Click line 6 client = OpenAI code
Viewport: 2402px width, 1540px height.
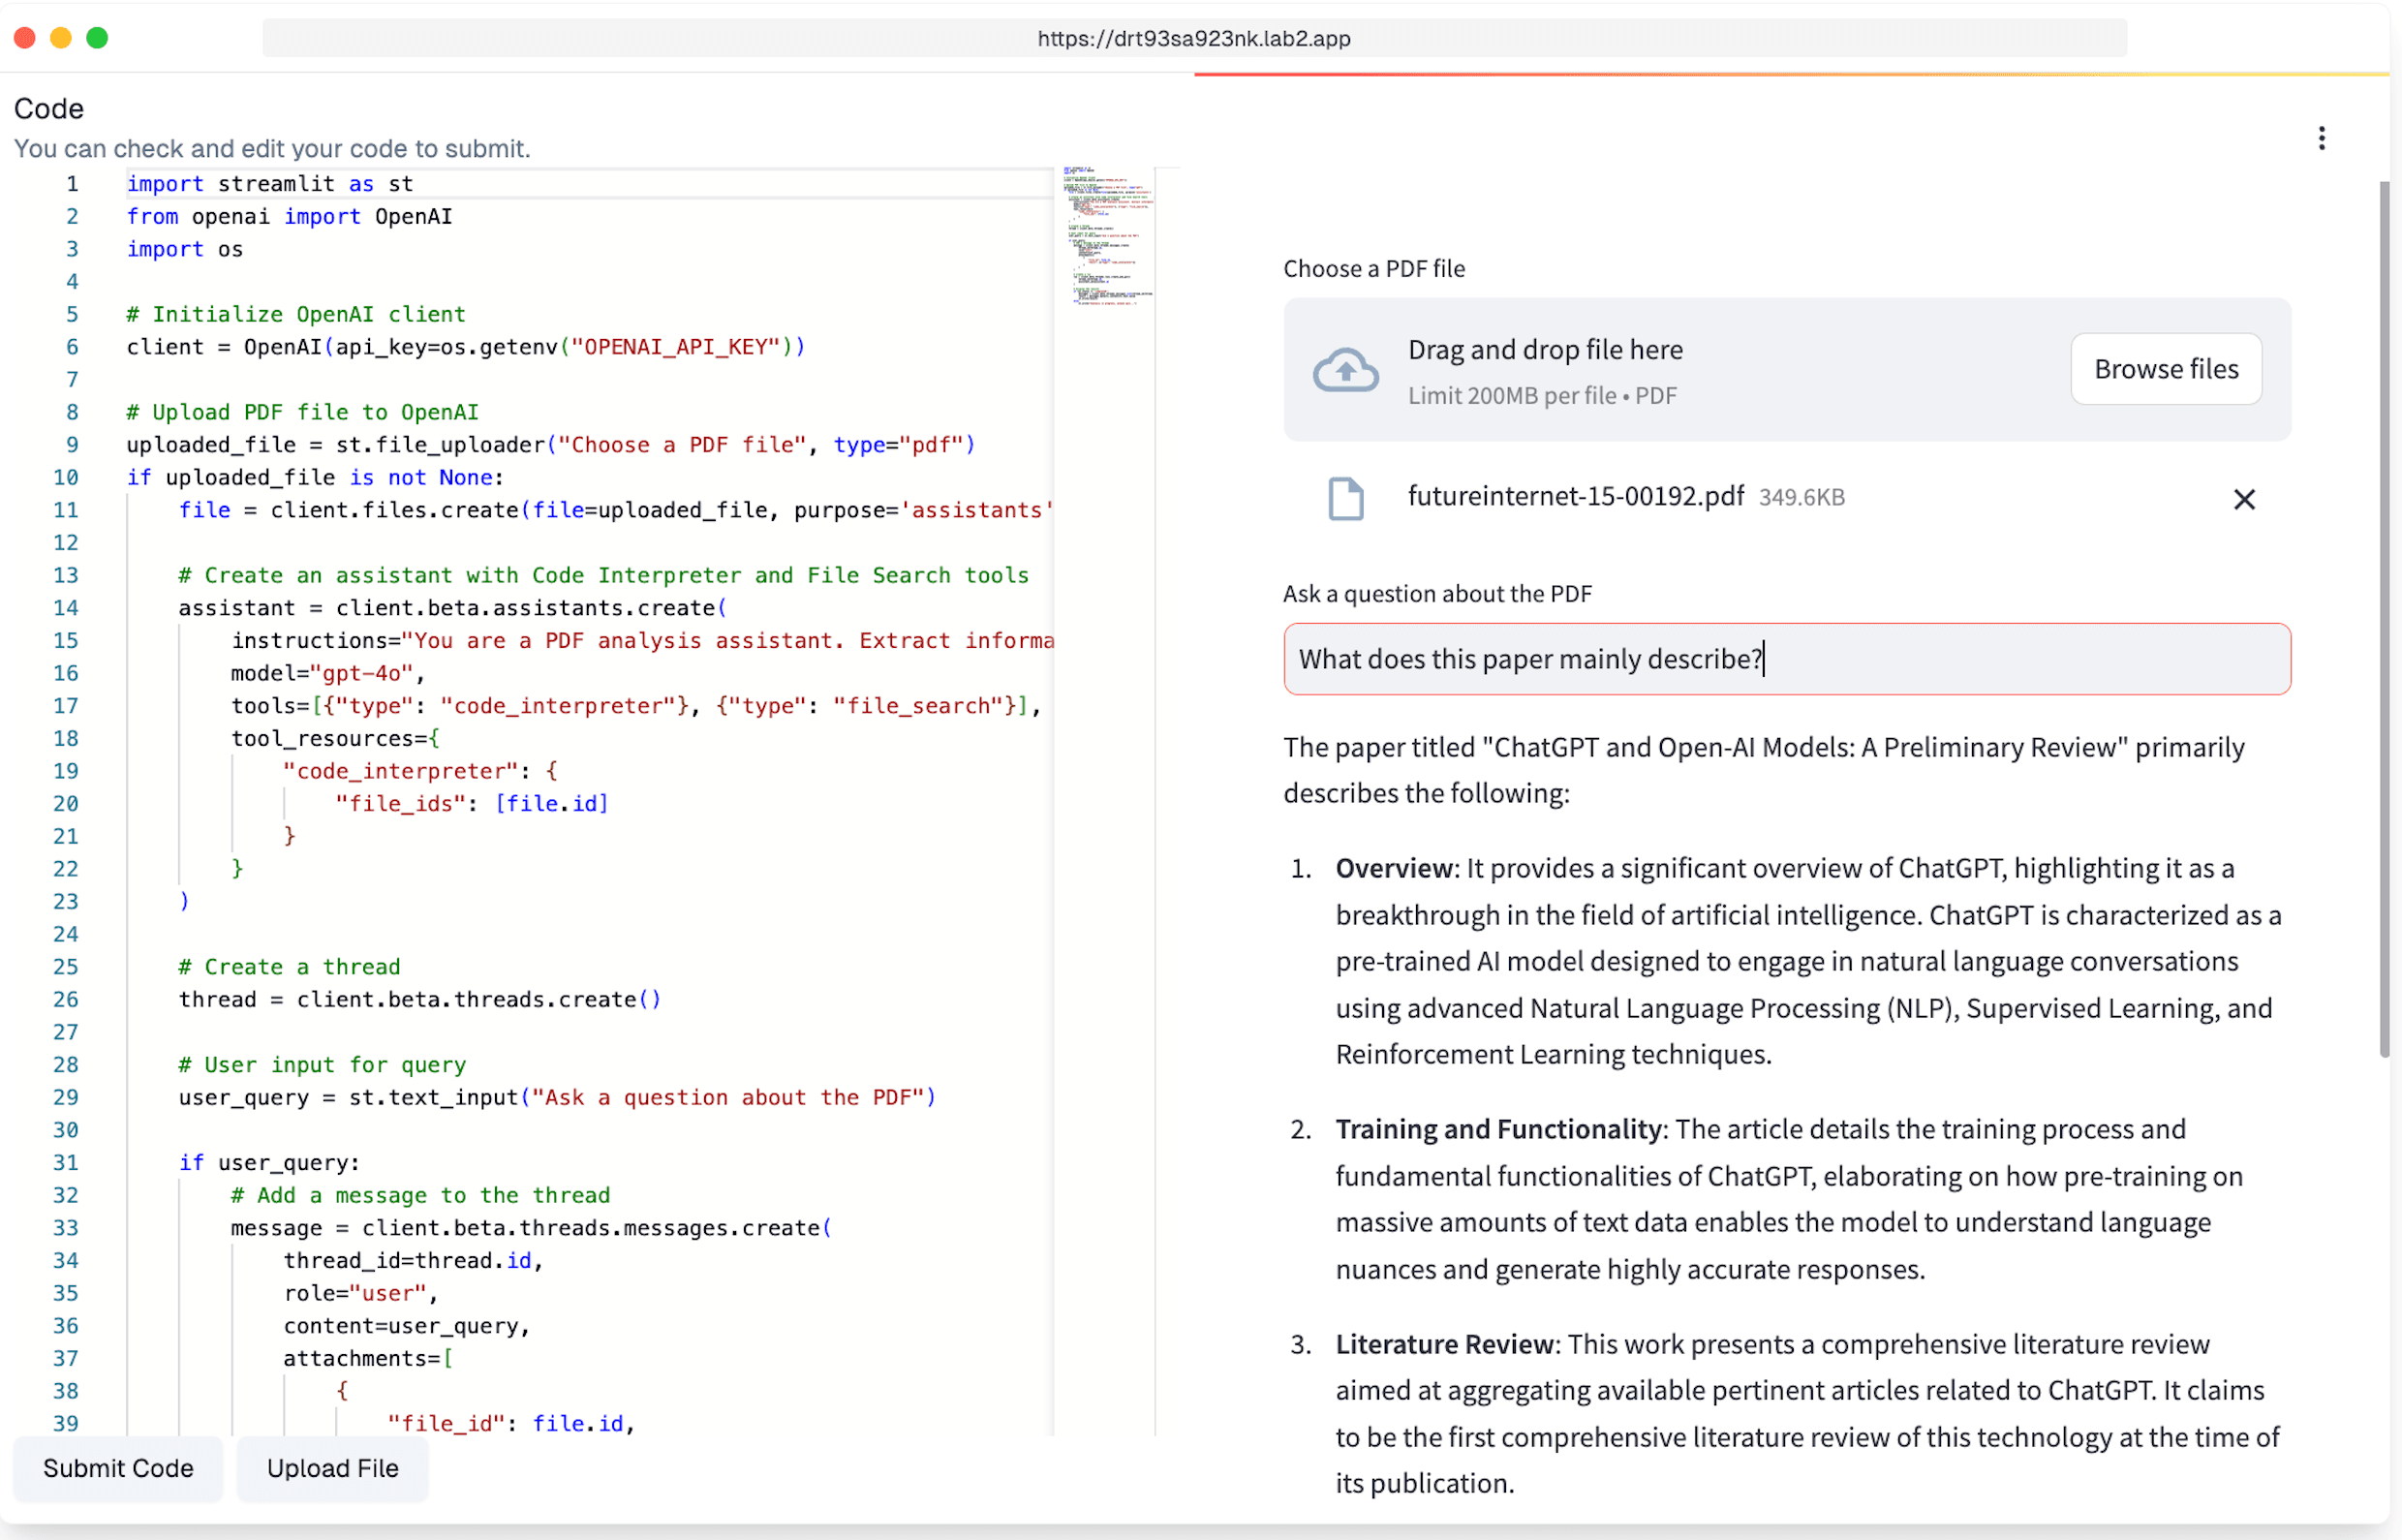pos(466,347)
